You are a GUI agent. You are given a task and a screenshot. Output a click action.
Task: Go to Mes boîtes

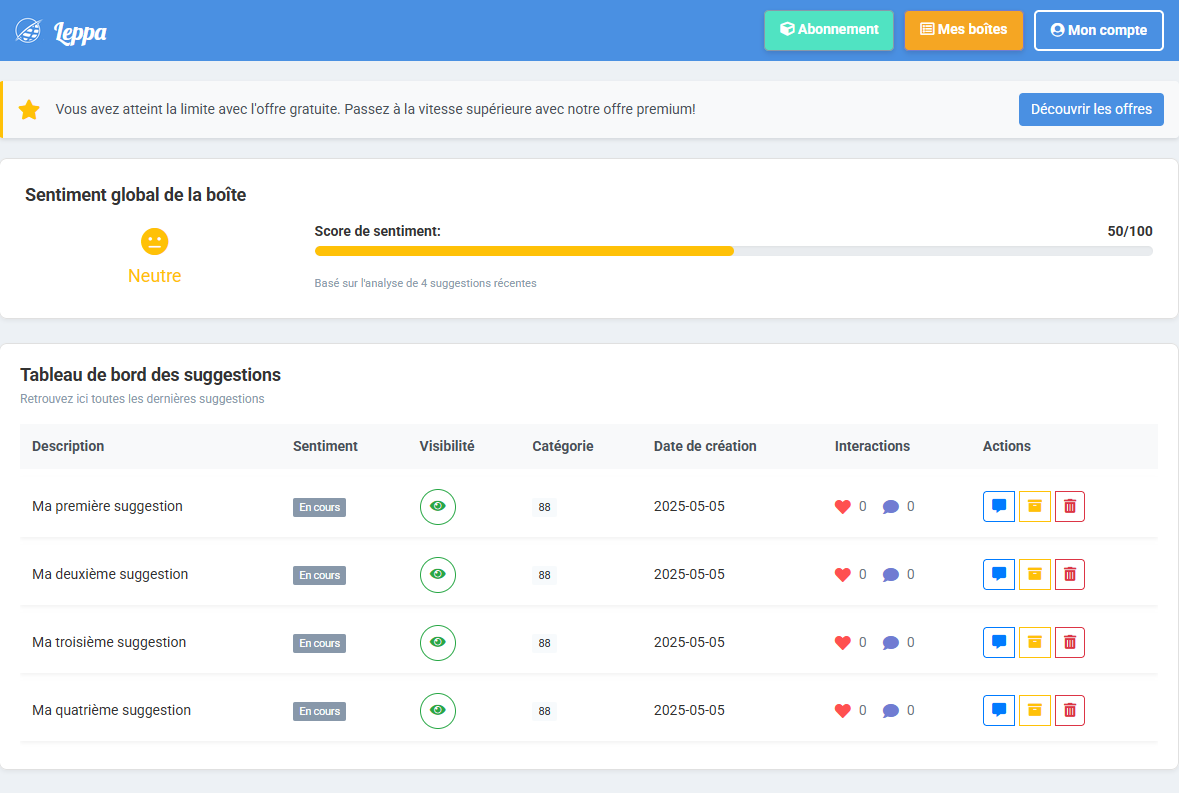963,30
